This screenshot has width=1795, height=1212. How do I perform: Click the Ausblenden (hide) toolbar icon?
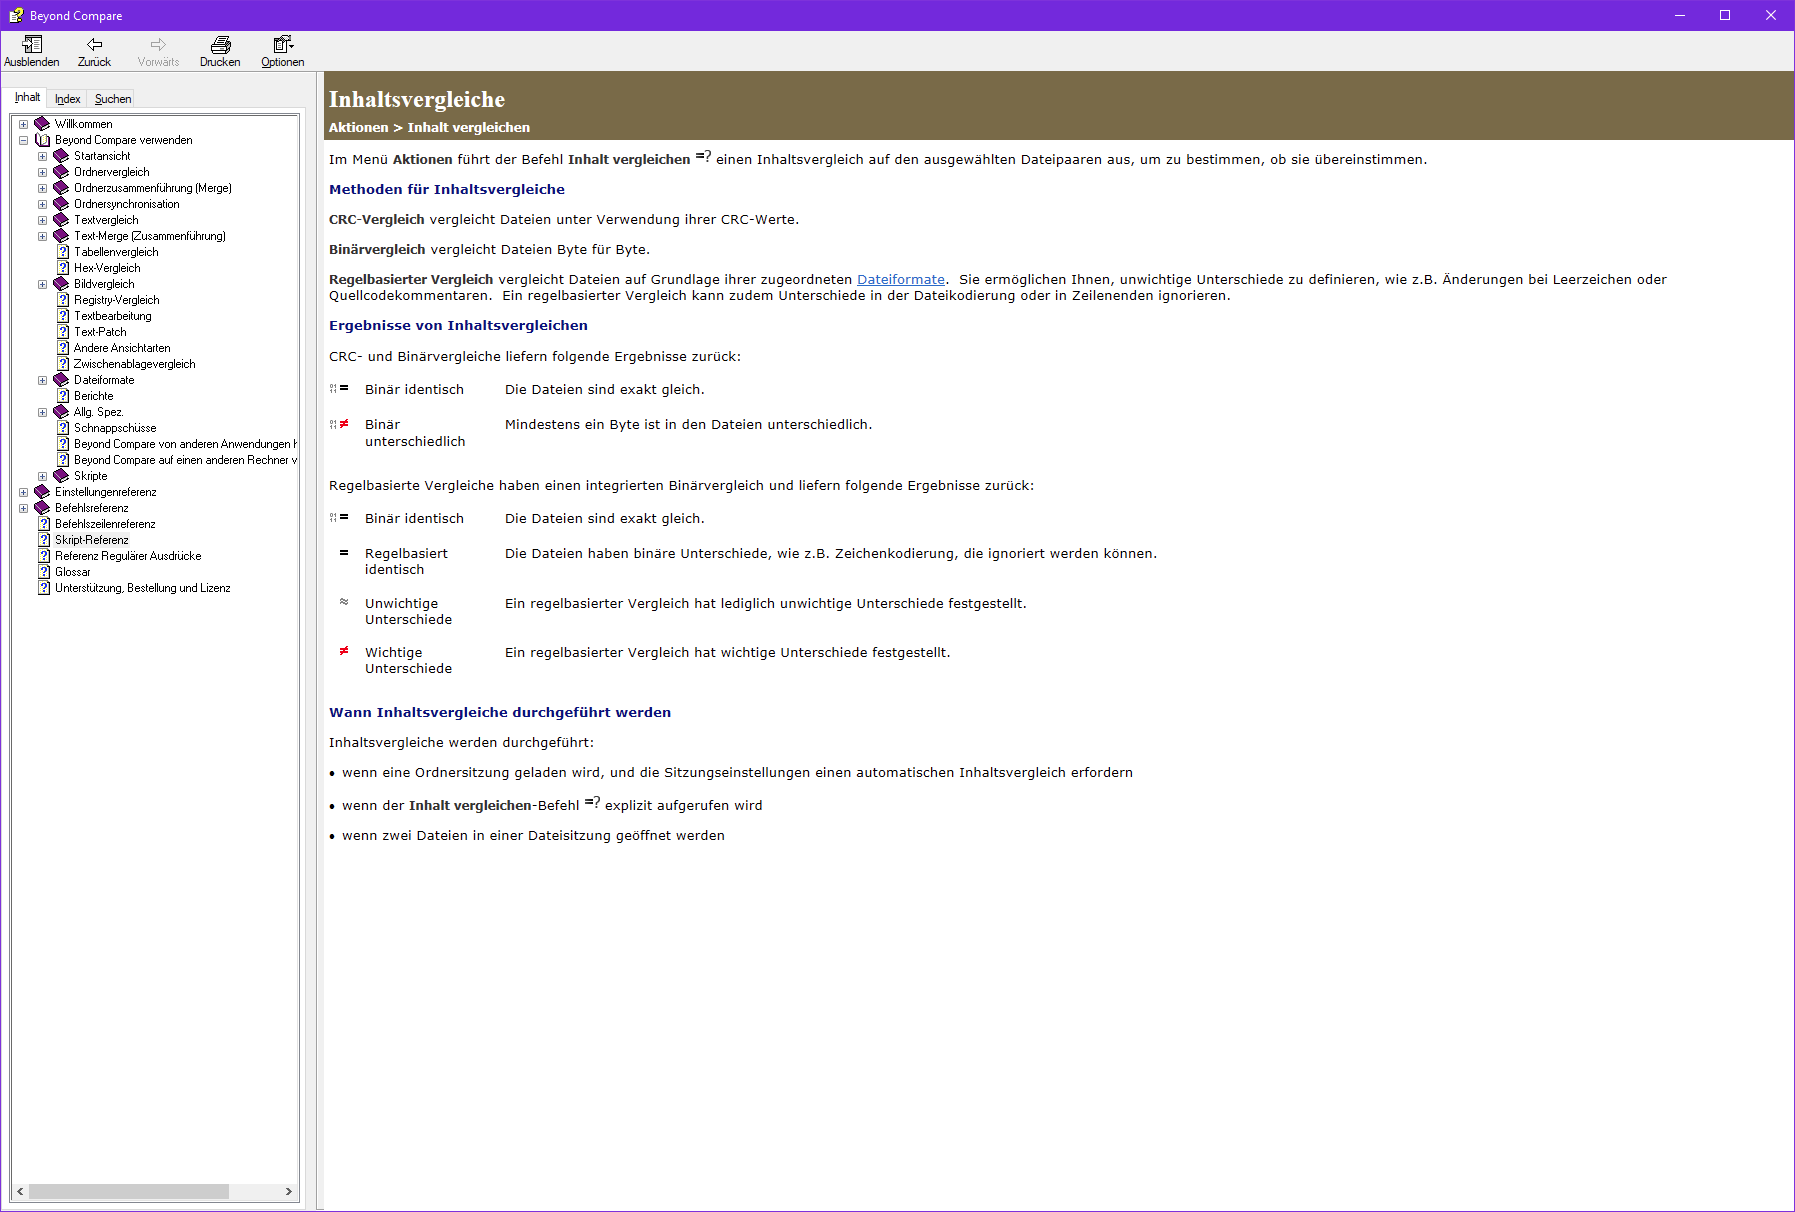click(x=32, y=44)
